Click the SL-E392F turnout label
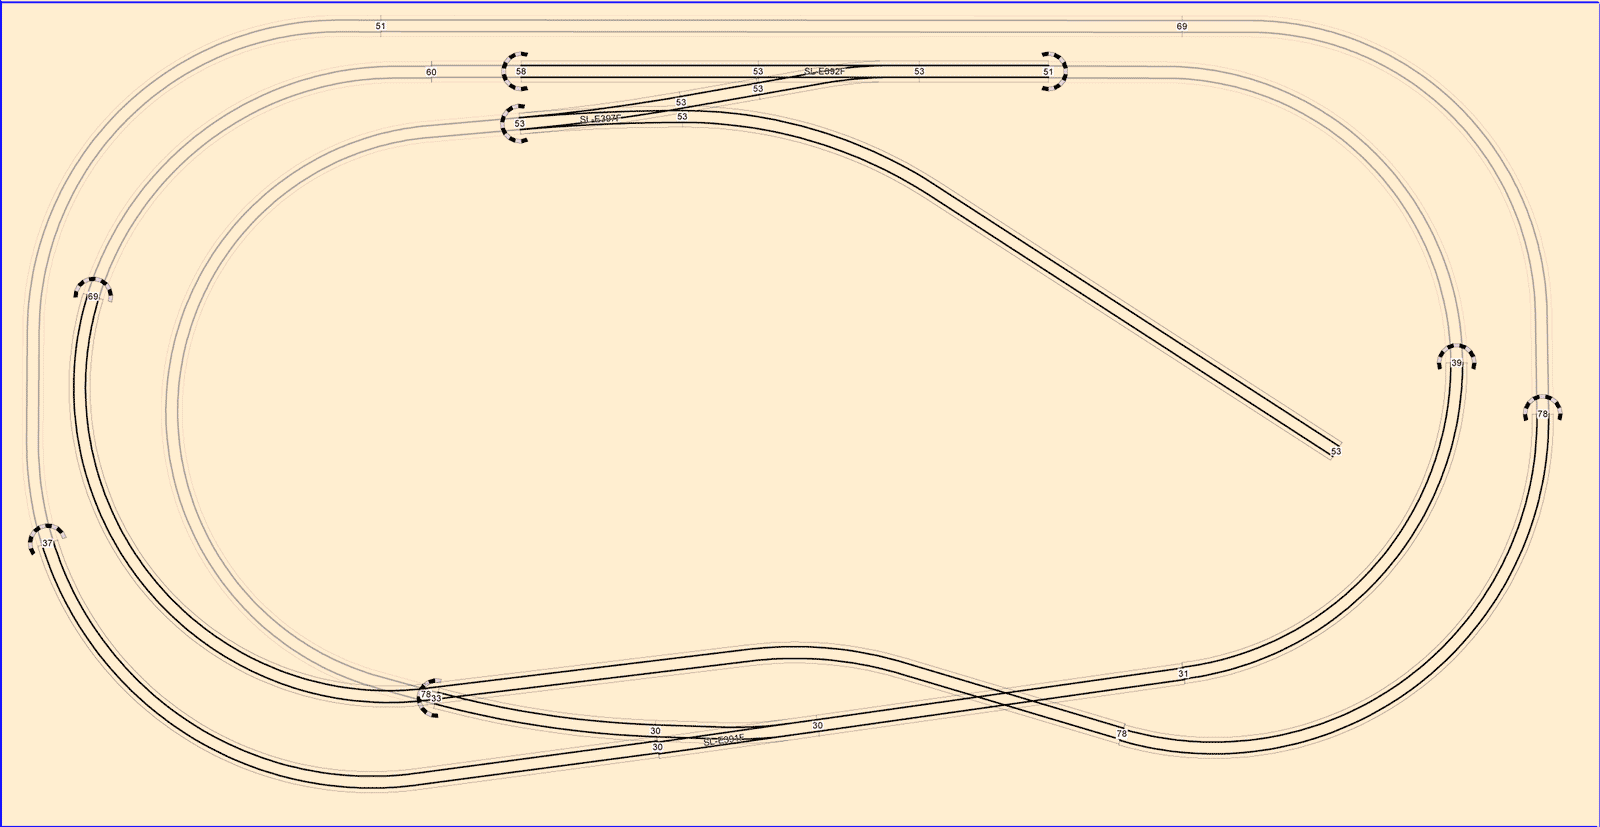 [825, 71]
